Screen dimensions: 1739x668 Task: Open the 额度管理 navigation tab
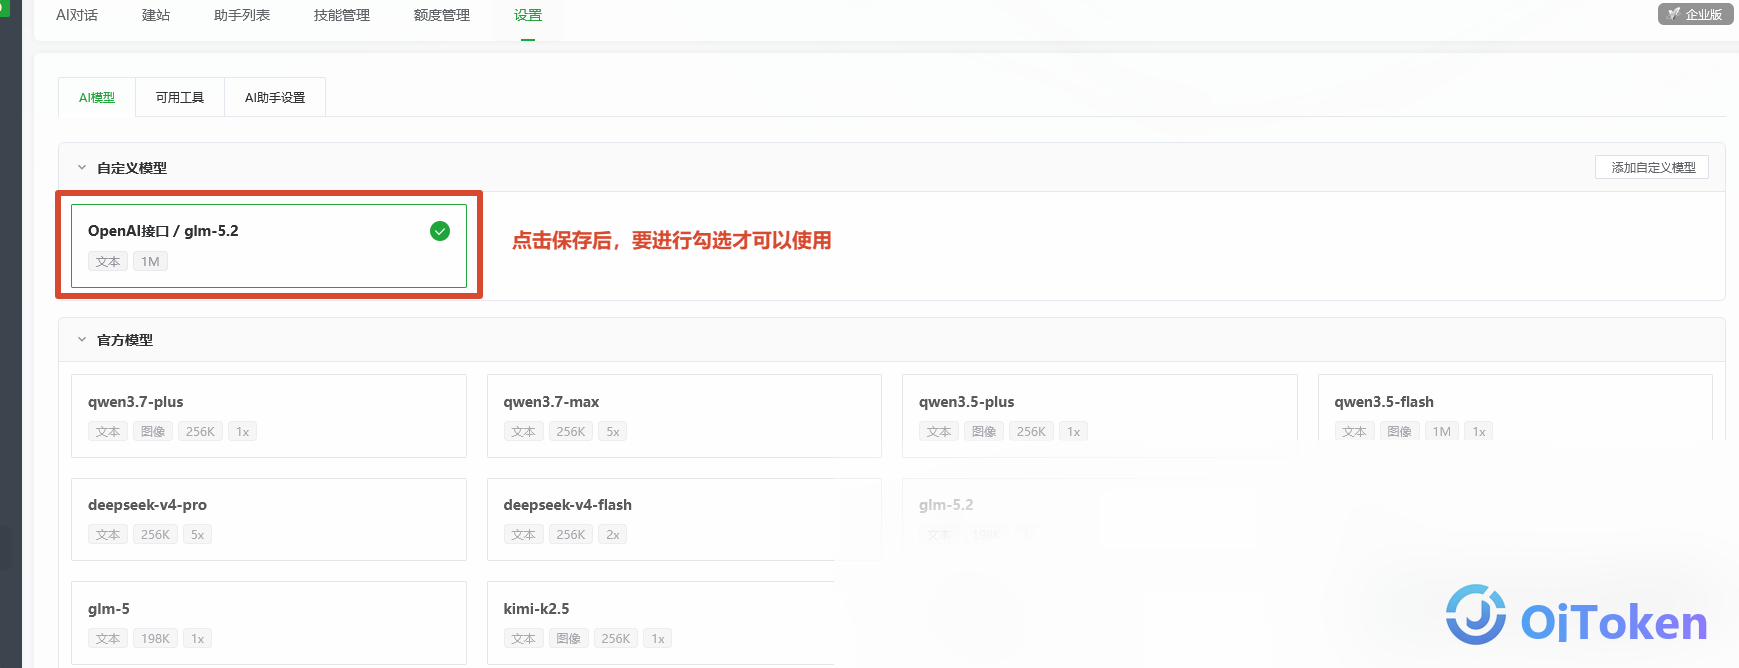[442, 15]
